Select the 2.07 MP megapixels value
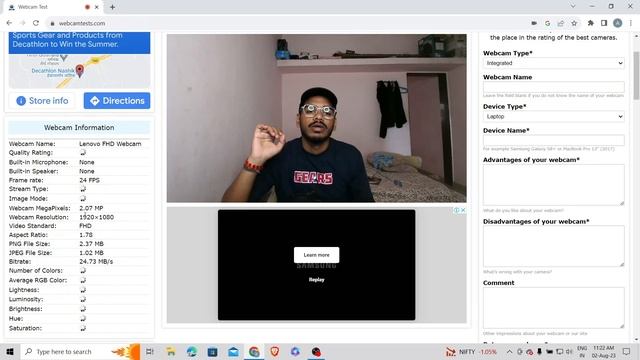Viewport: 640px width, 360px height. click(91, 208)
